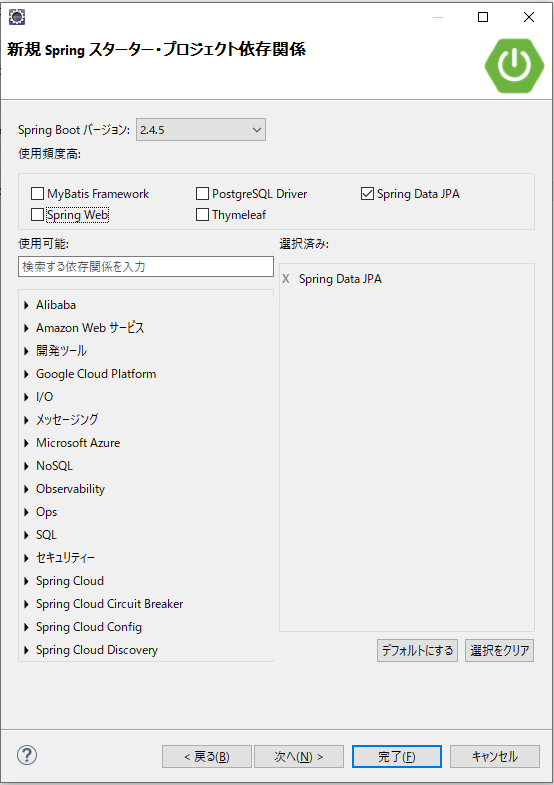The image size is (554, 785).
Task: Expand the Spring Cloud Config category
Action: (27, 627)
